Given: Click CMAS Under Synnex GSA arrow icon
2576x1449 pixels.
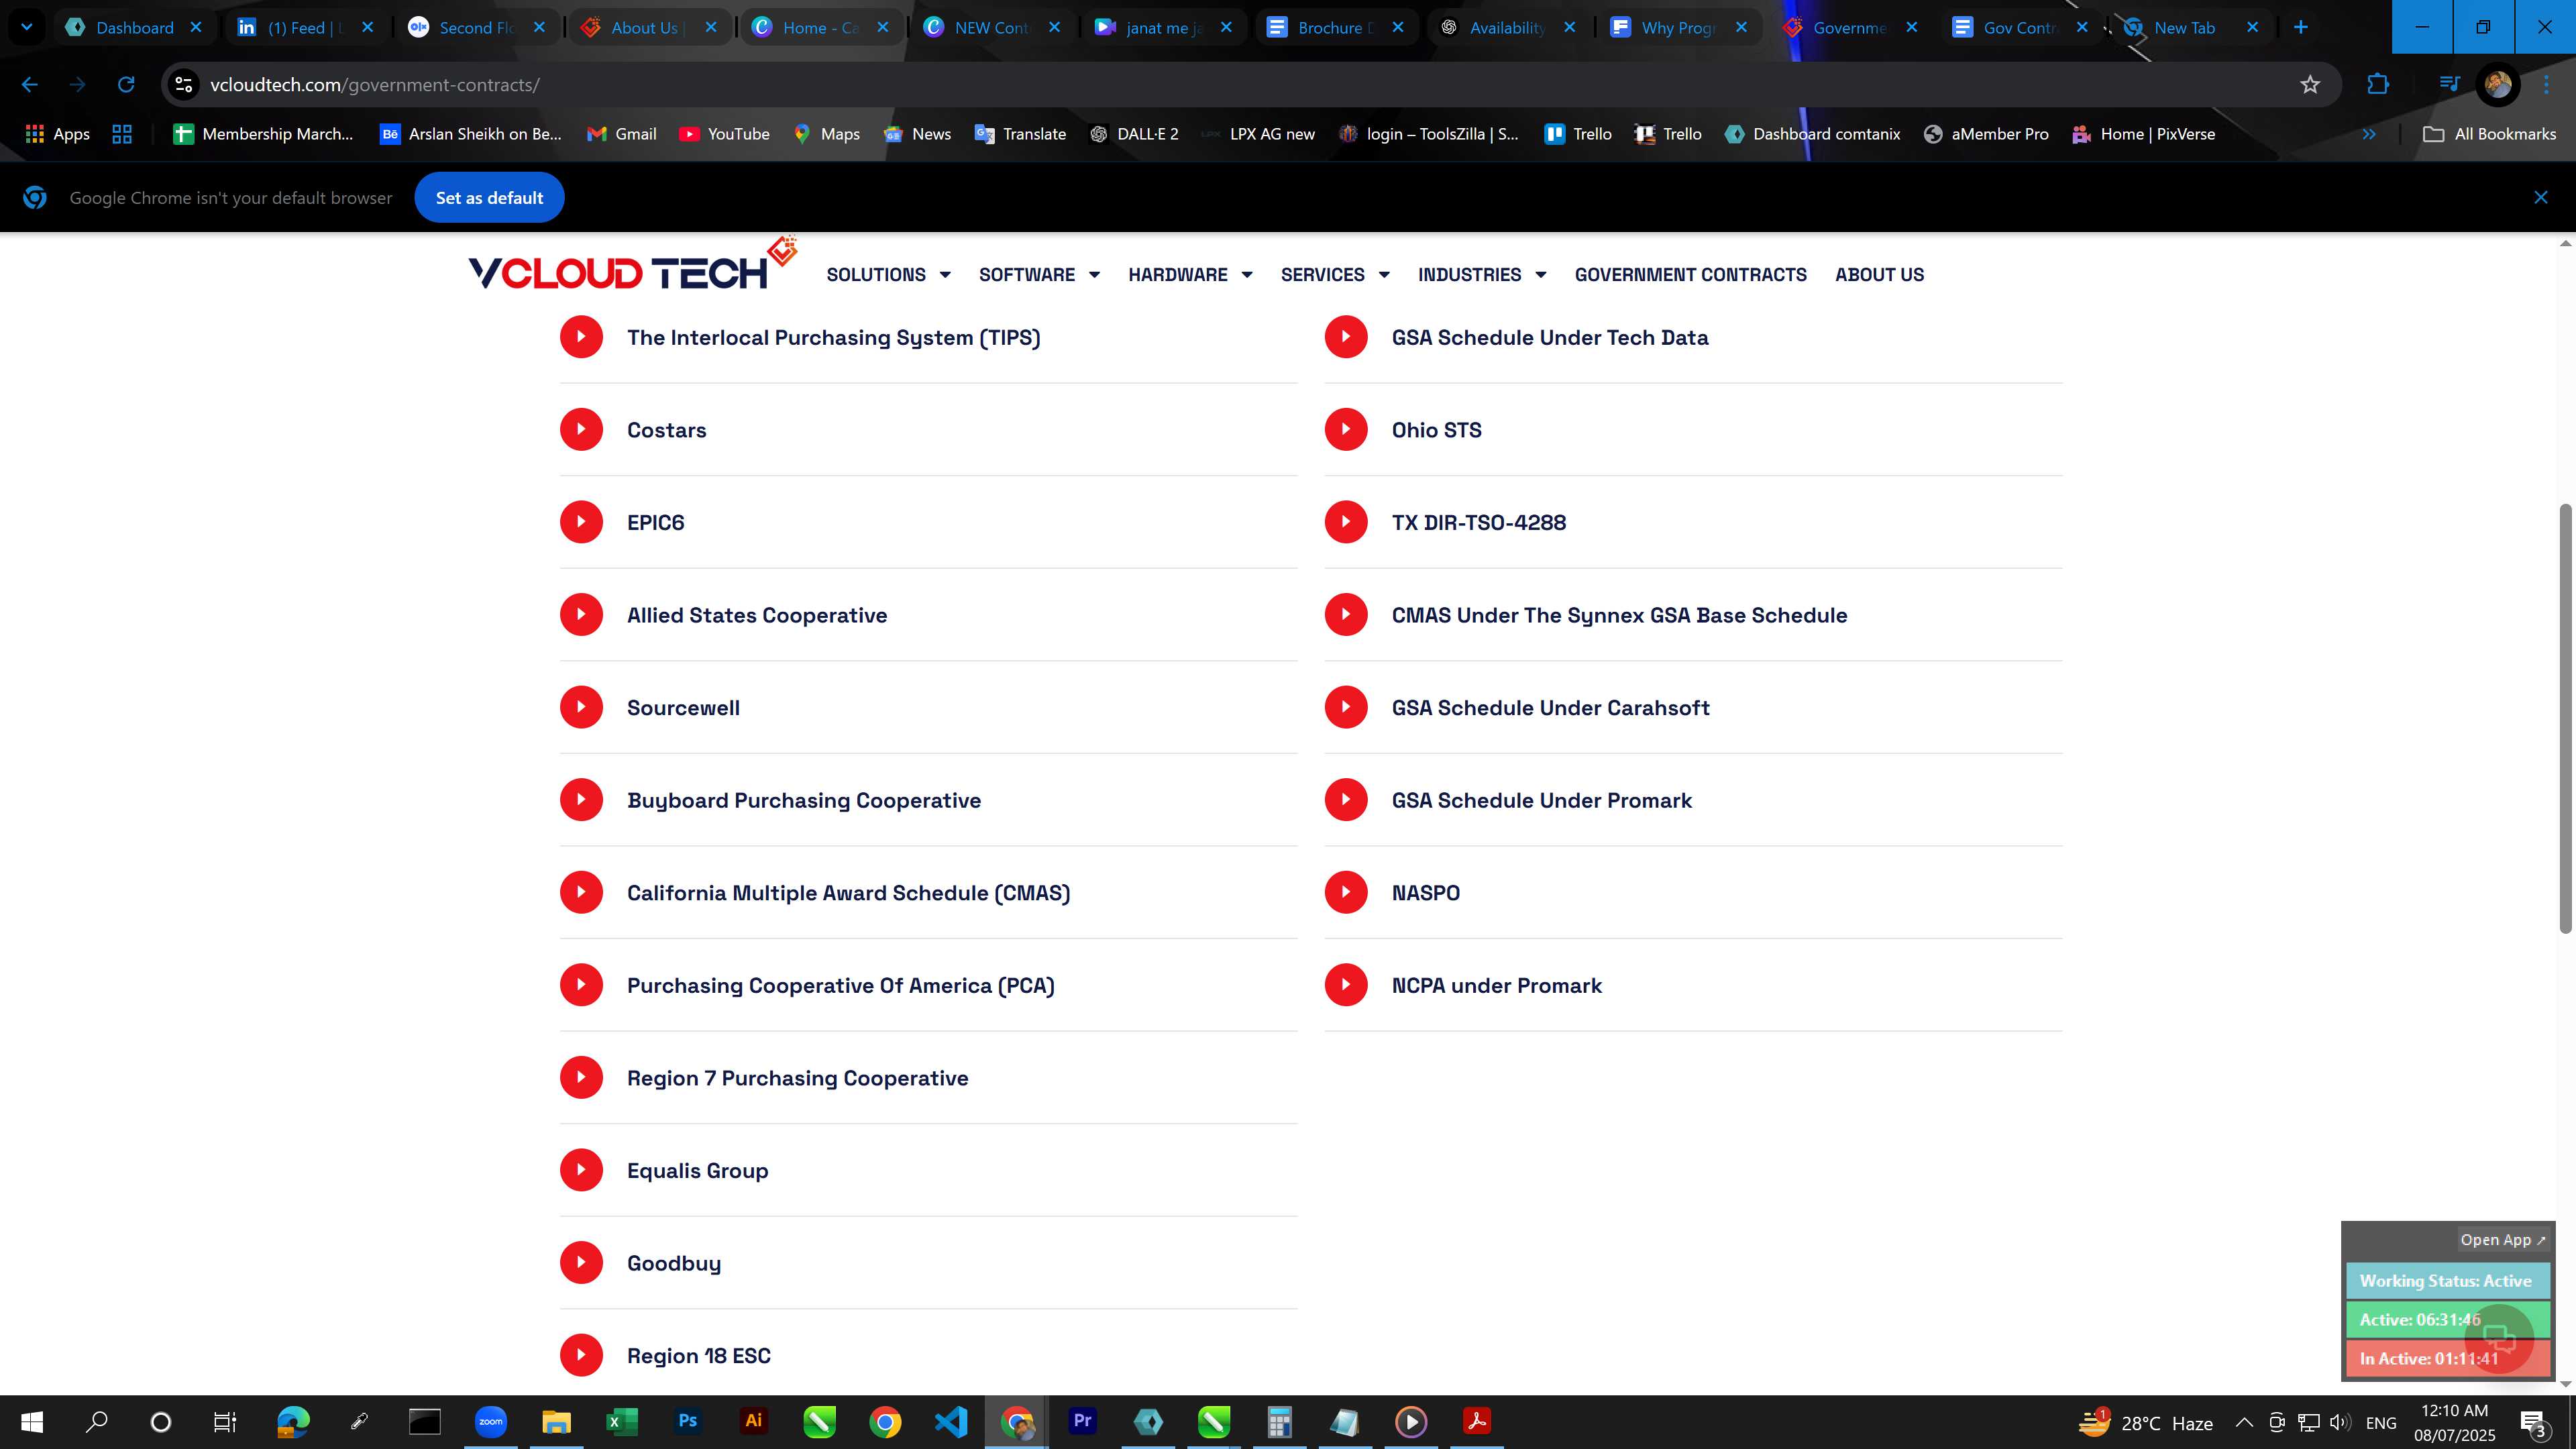Looking at the screenshot, I should (x=1346, y=615).
